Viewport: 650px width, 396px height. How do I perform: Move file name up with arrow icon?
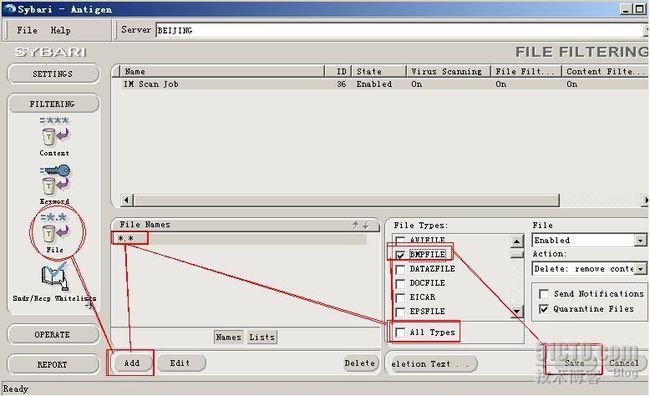[x=355, y=225]
